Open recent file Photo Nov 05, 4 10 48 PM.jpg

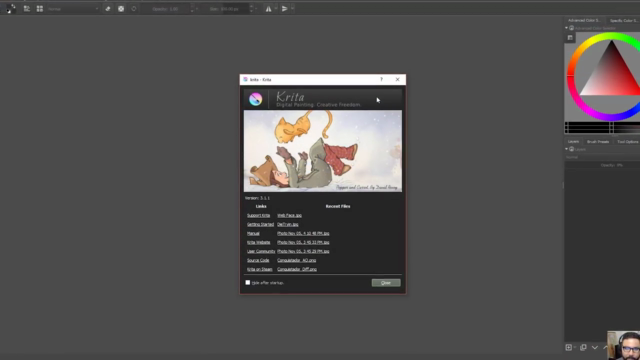tap(303, 233)
